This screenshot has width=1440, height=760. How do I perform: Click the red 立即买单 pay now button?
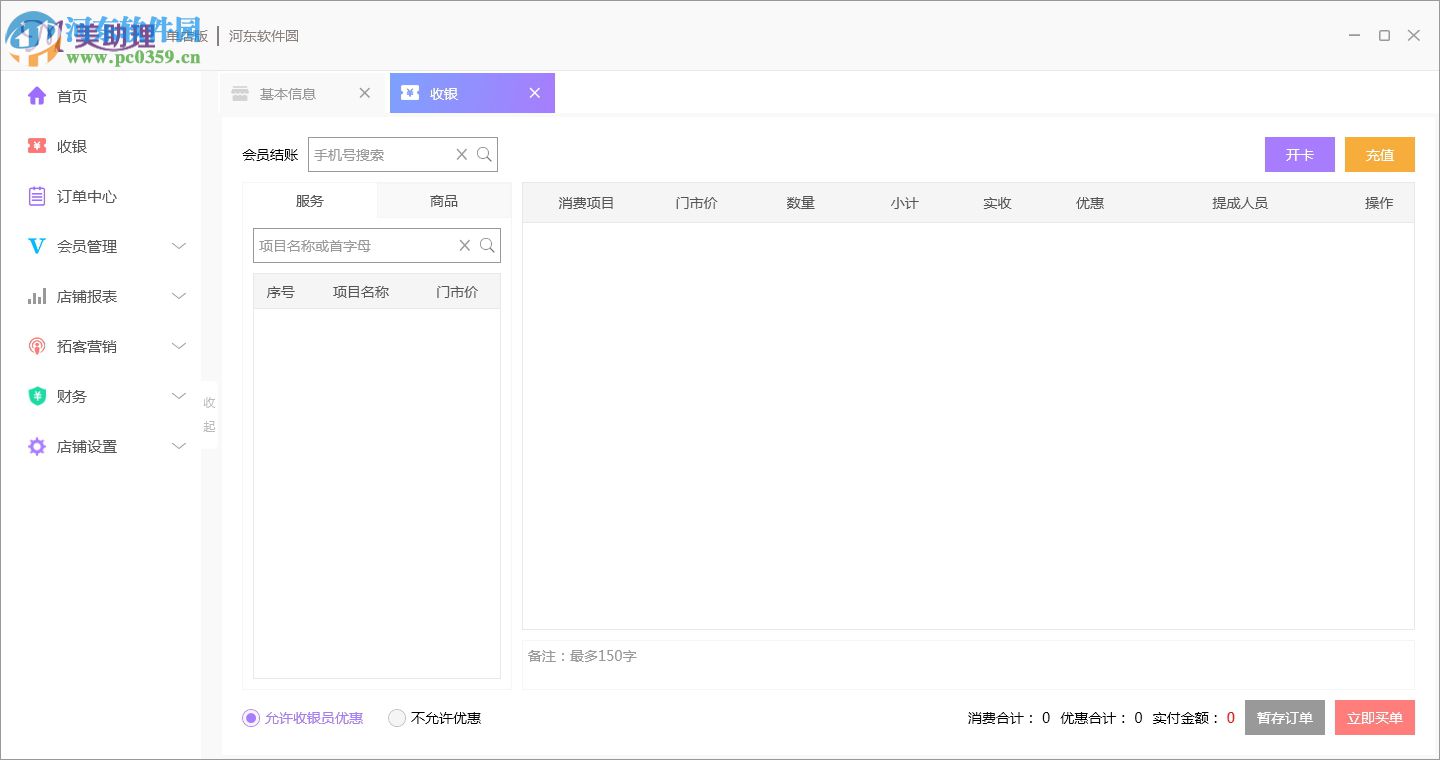[x=1374, y=717]
